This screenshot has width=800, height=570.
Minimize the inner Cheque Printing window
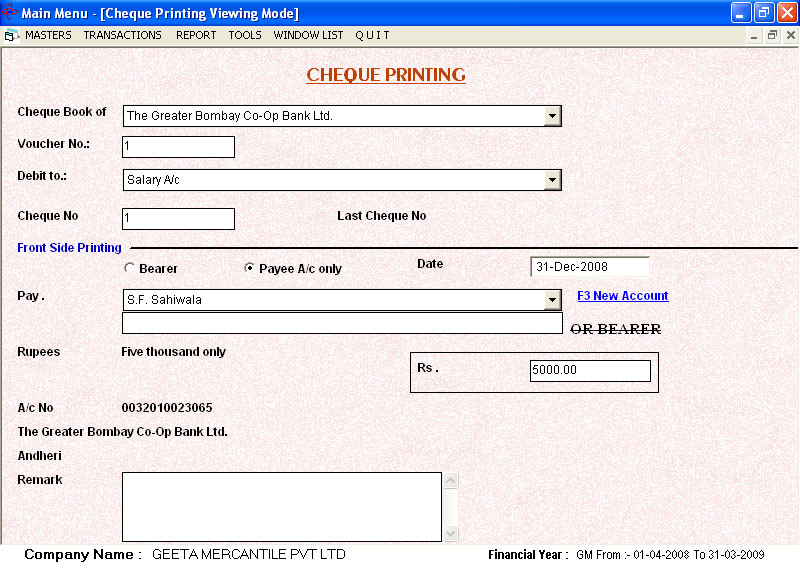[x=754, y=36]
